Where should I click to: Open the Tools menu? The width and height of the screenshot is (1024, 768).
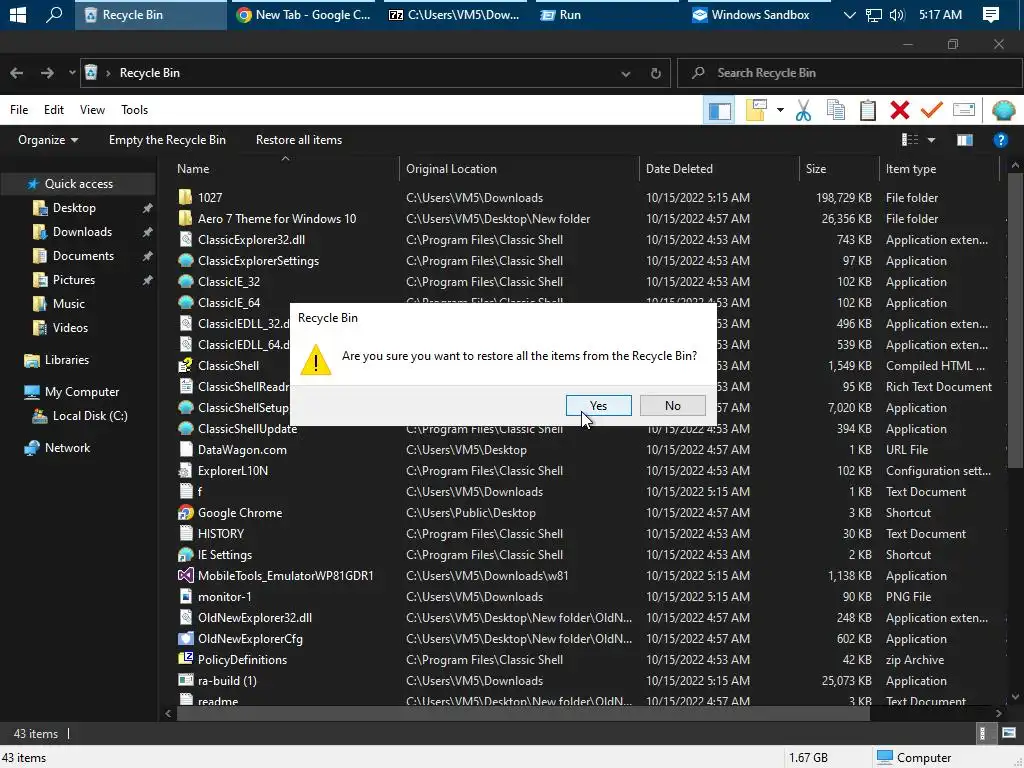[x=135, y=110]
